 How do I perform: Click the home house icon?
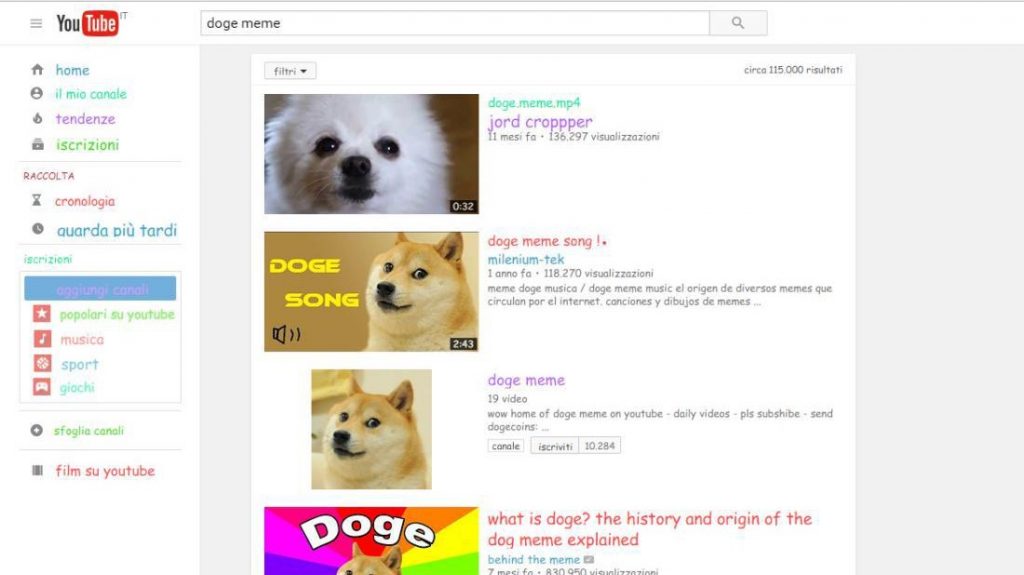[x=37, y=69]
